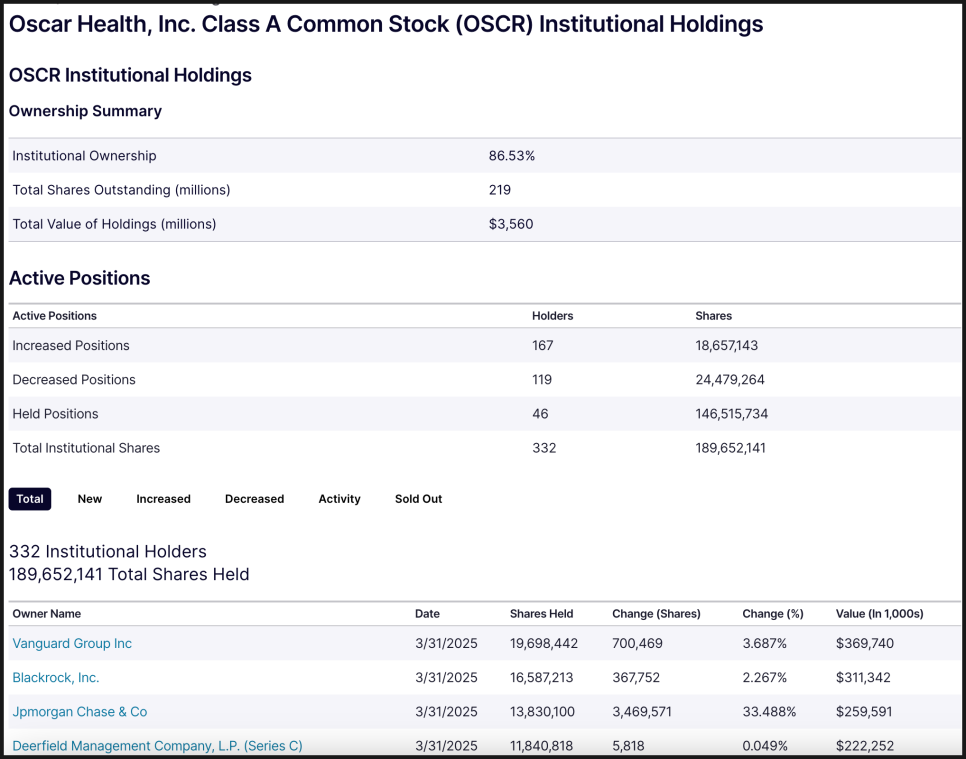Select Vanguard's 19,698,442 shares held
This screenshot has height=759, width=966.
coord(544,643)
